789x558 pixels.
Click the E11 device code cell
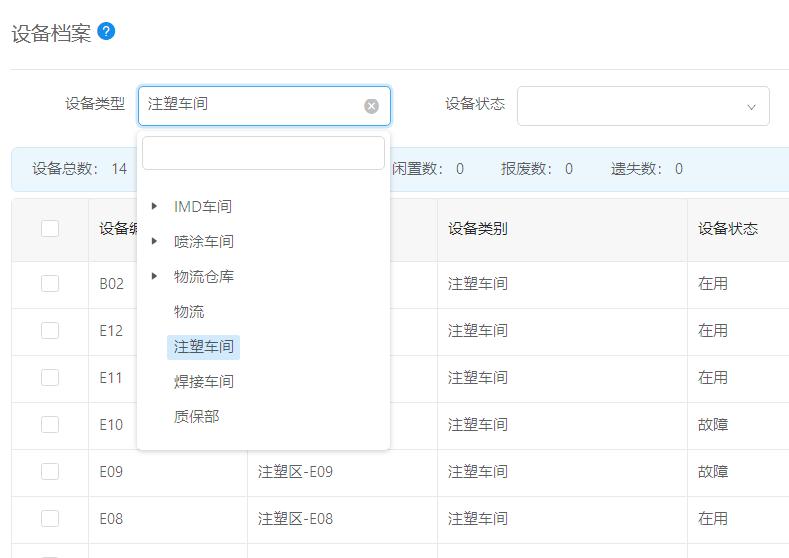click(x=111, y=378)
